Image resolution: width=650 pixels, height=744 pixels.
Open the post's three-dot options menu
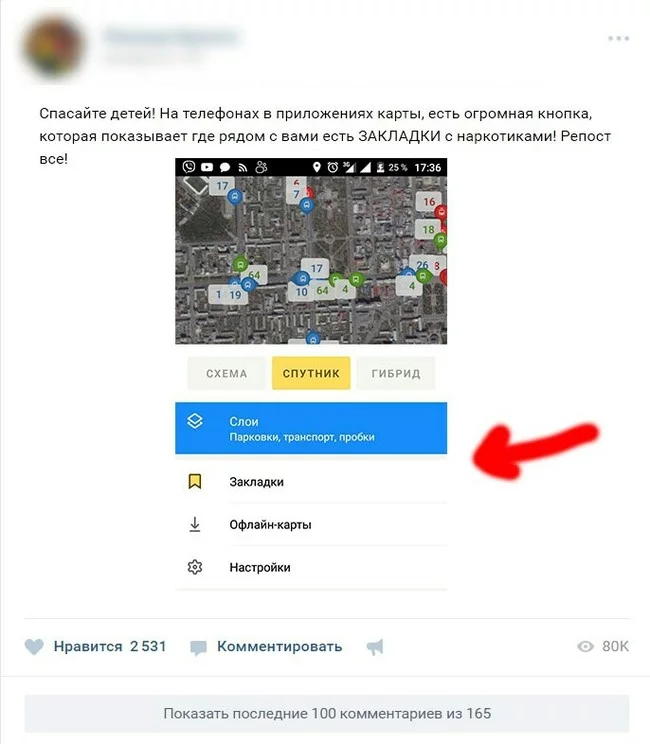(619, 38)
